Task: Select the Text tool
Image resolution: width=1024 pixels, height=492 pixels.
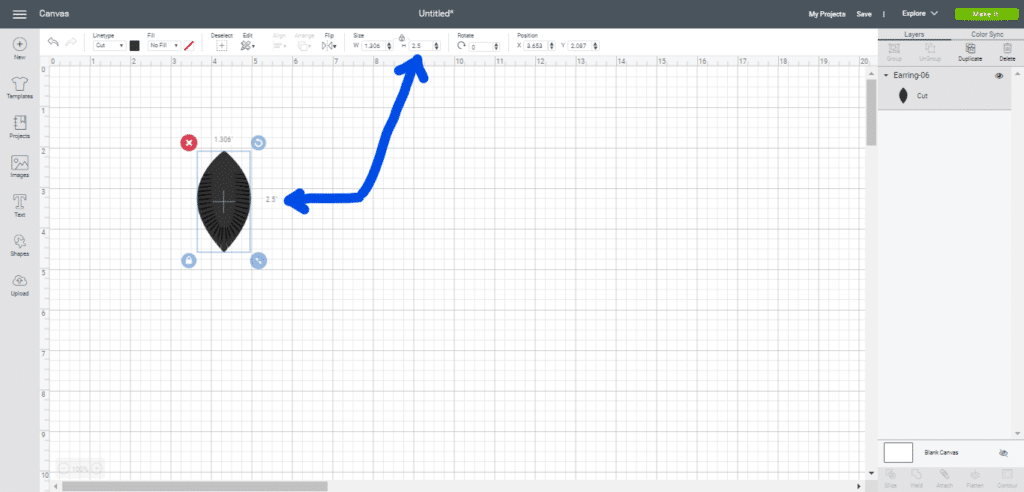Action: click(x=19, y=203)
